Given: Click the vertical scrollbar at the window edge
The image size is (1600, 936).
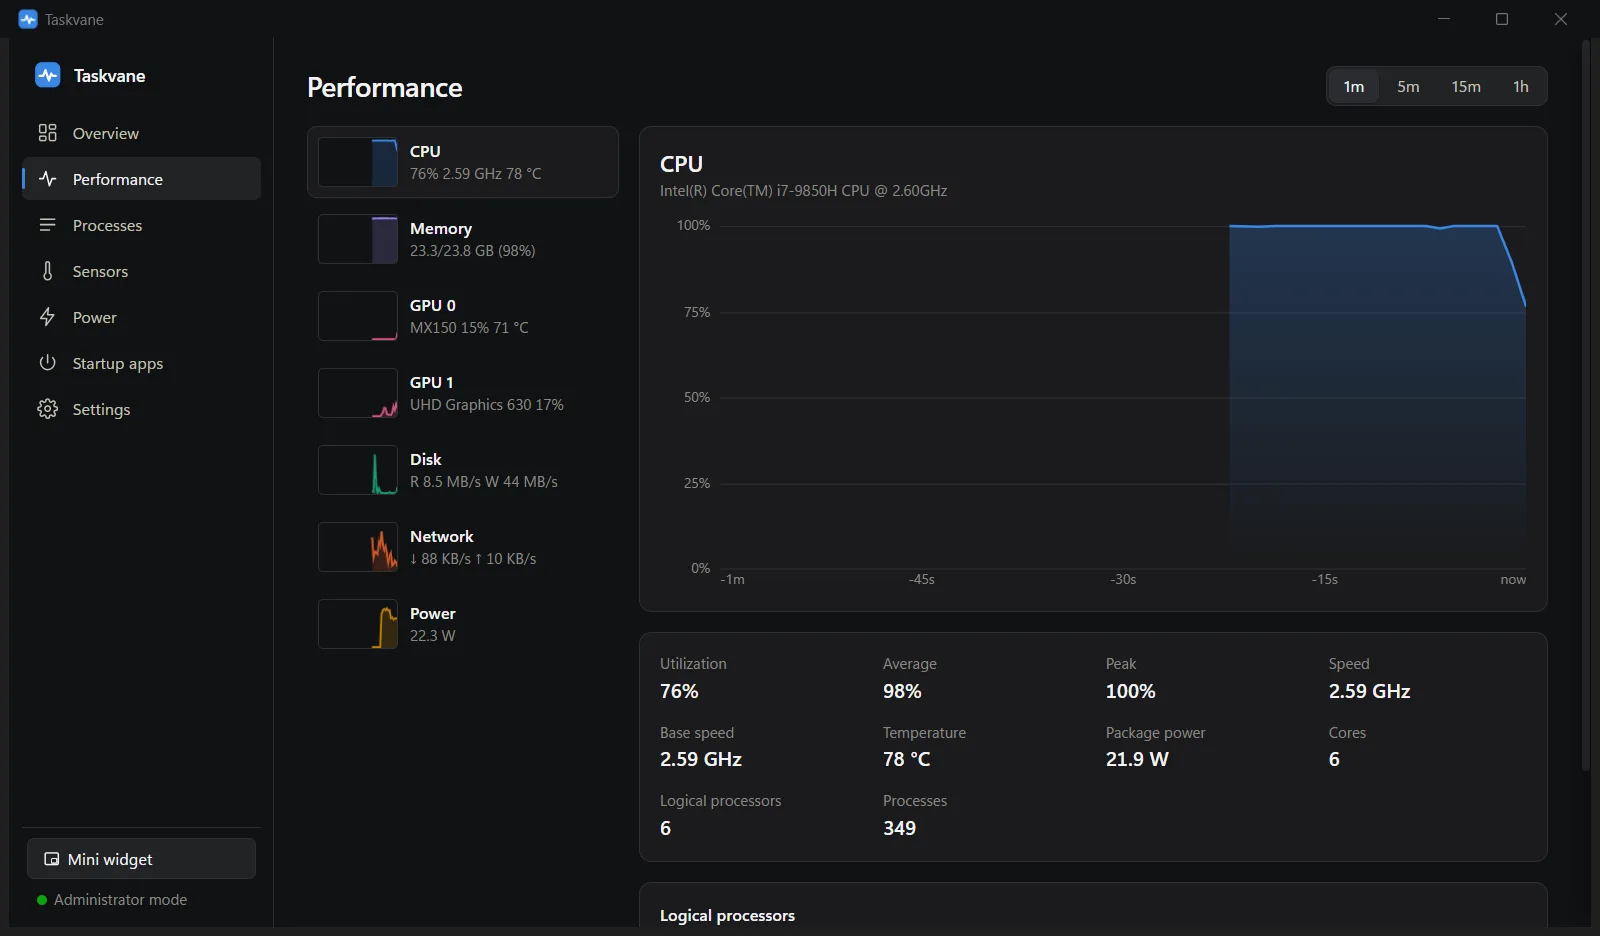Looking at the screenshot, I should pos(1586,405).
